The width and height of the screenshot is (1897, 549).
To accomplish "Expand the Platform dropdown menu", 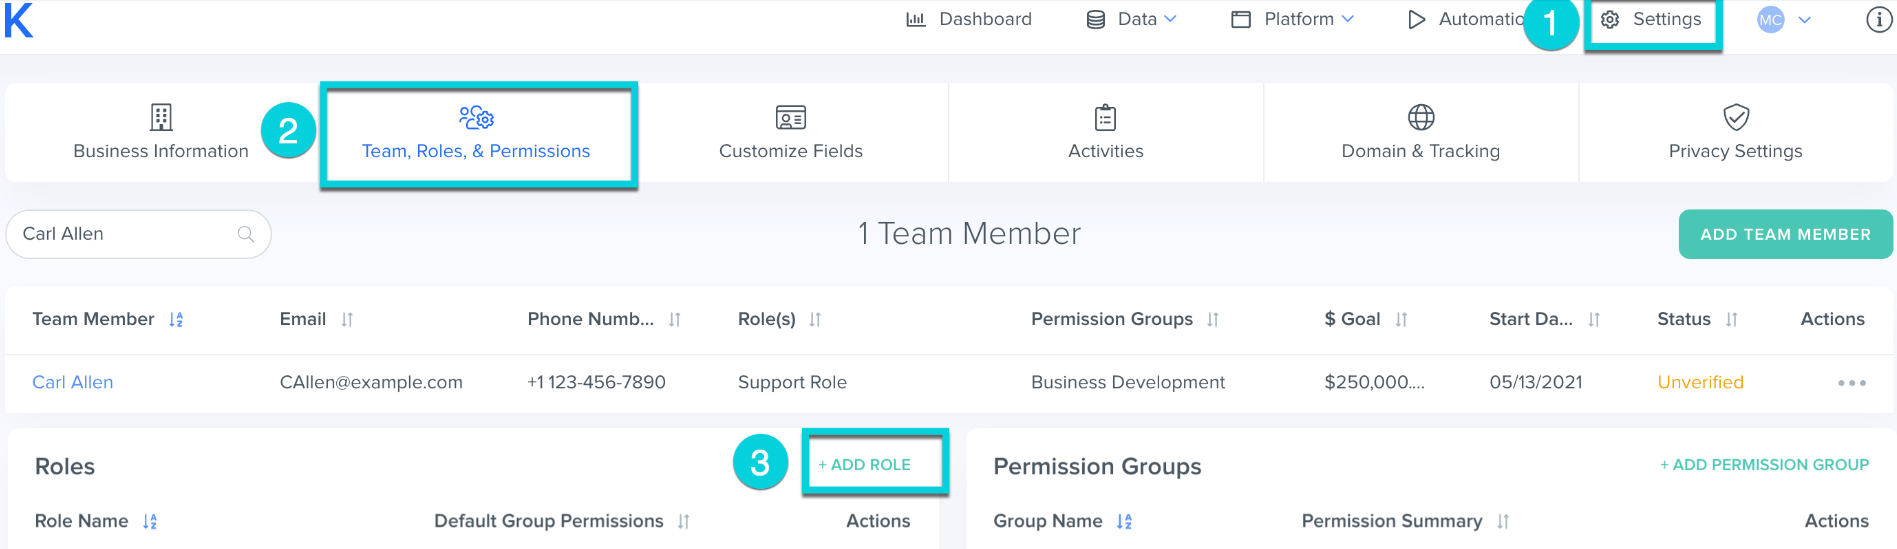I will pyautogui.click(x=1293, y=19).
